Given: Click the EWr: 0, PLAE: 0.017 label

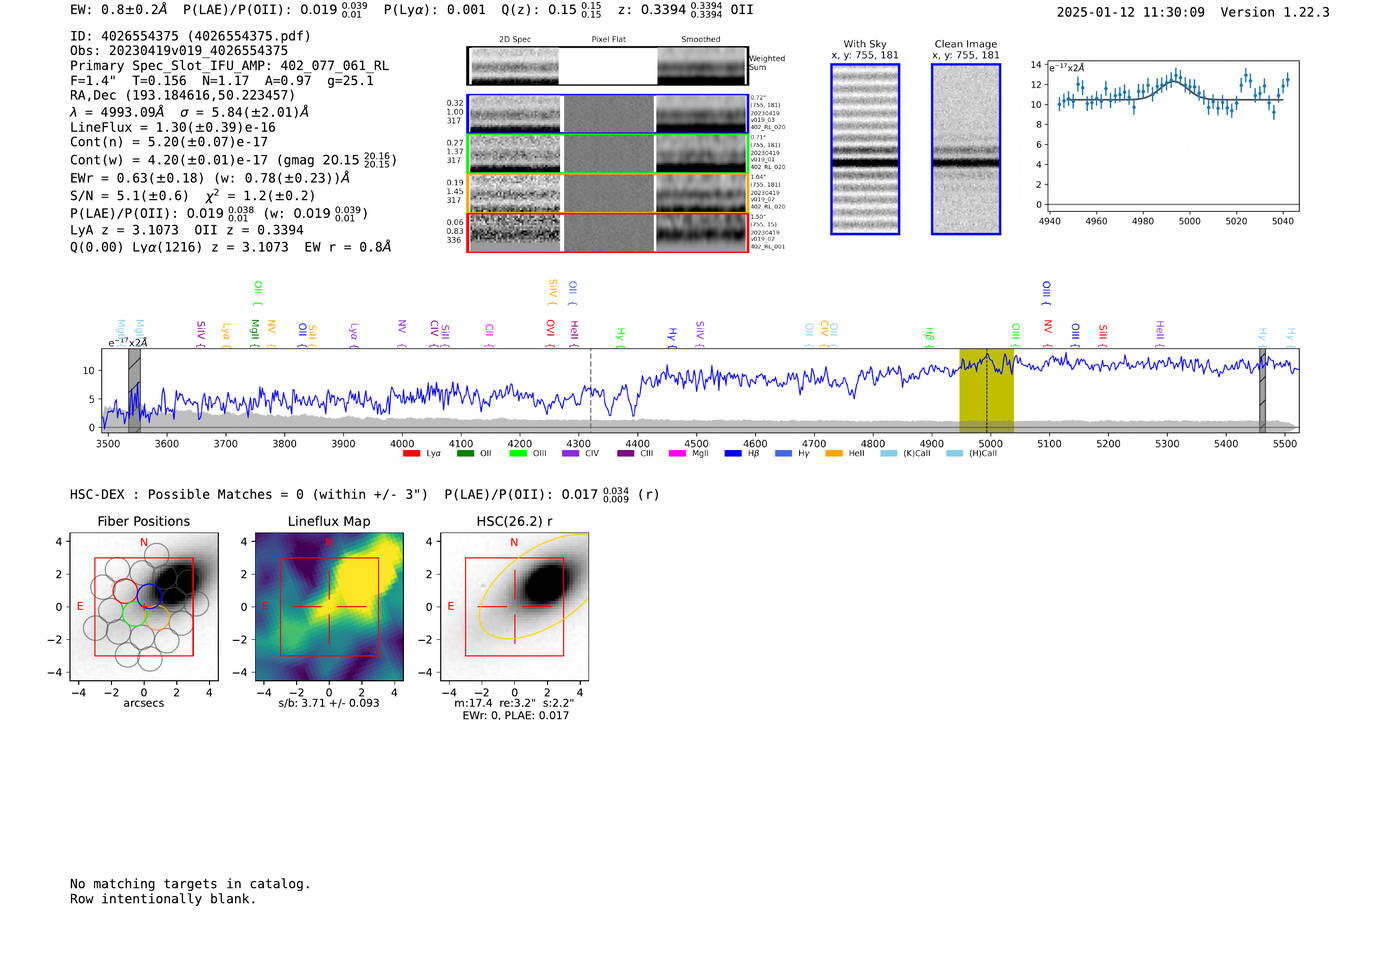Looking at the screenshot, I should pos(515,715).
